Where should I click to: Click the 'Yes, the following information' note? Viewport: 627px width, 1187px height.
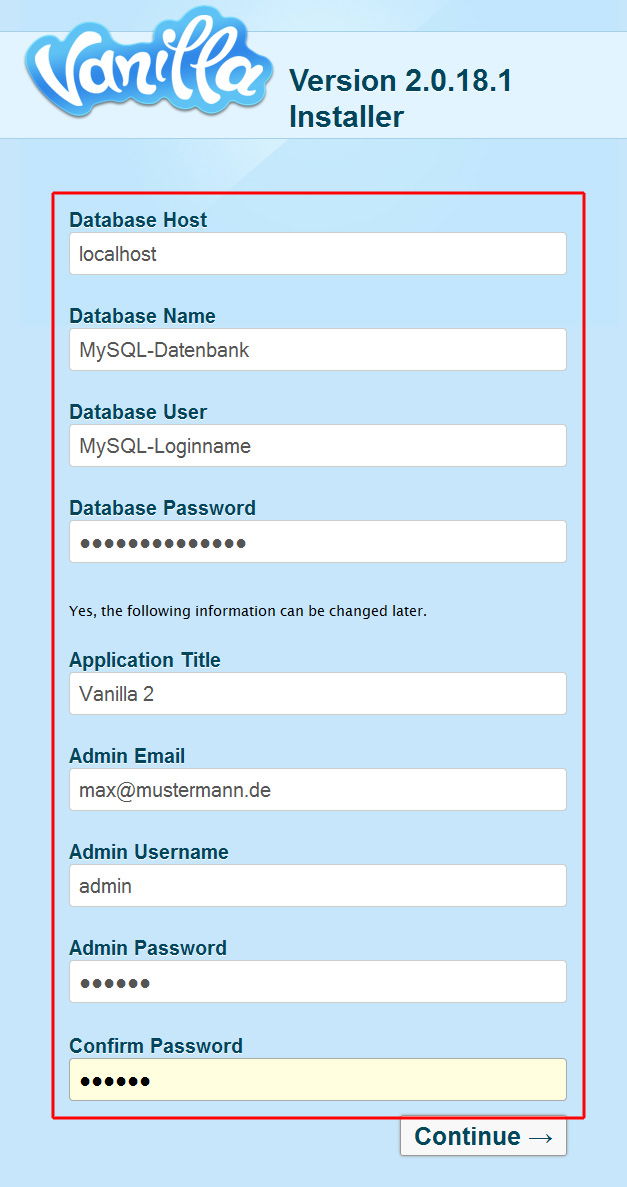pos(248,611)
